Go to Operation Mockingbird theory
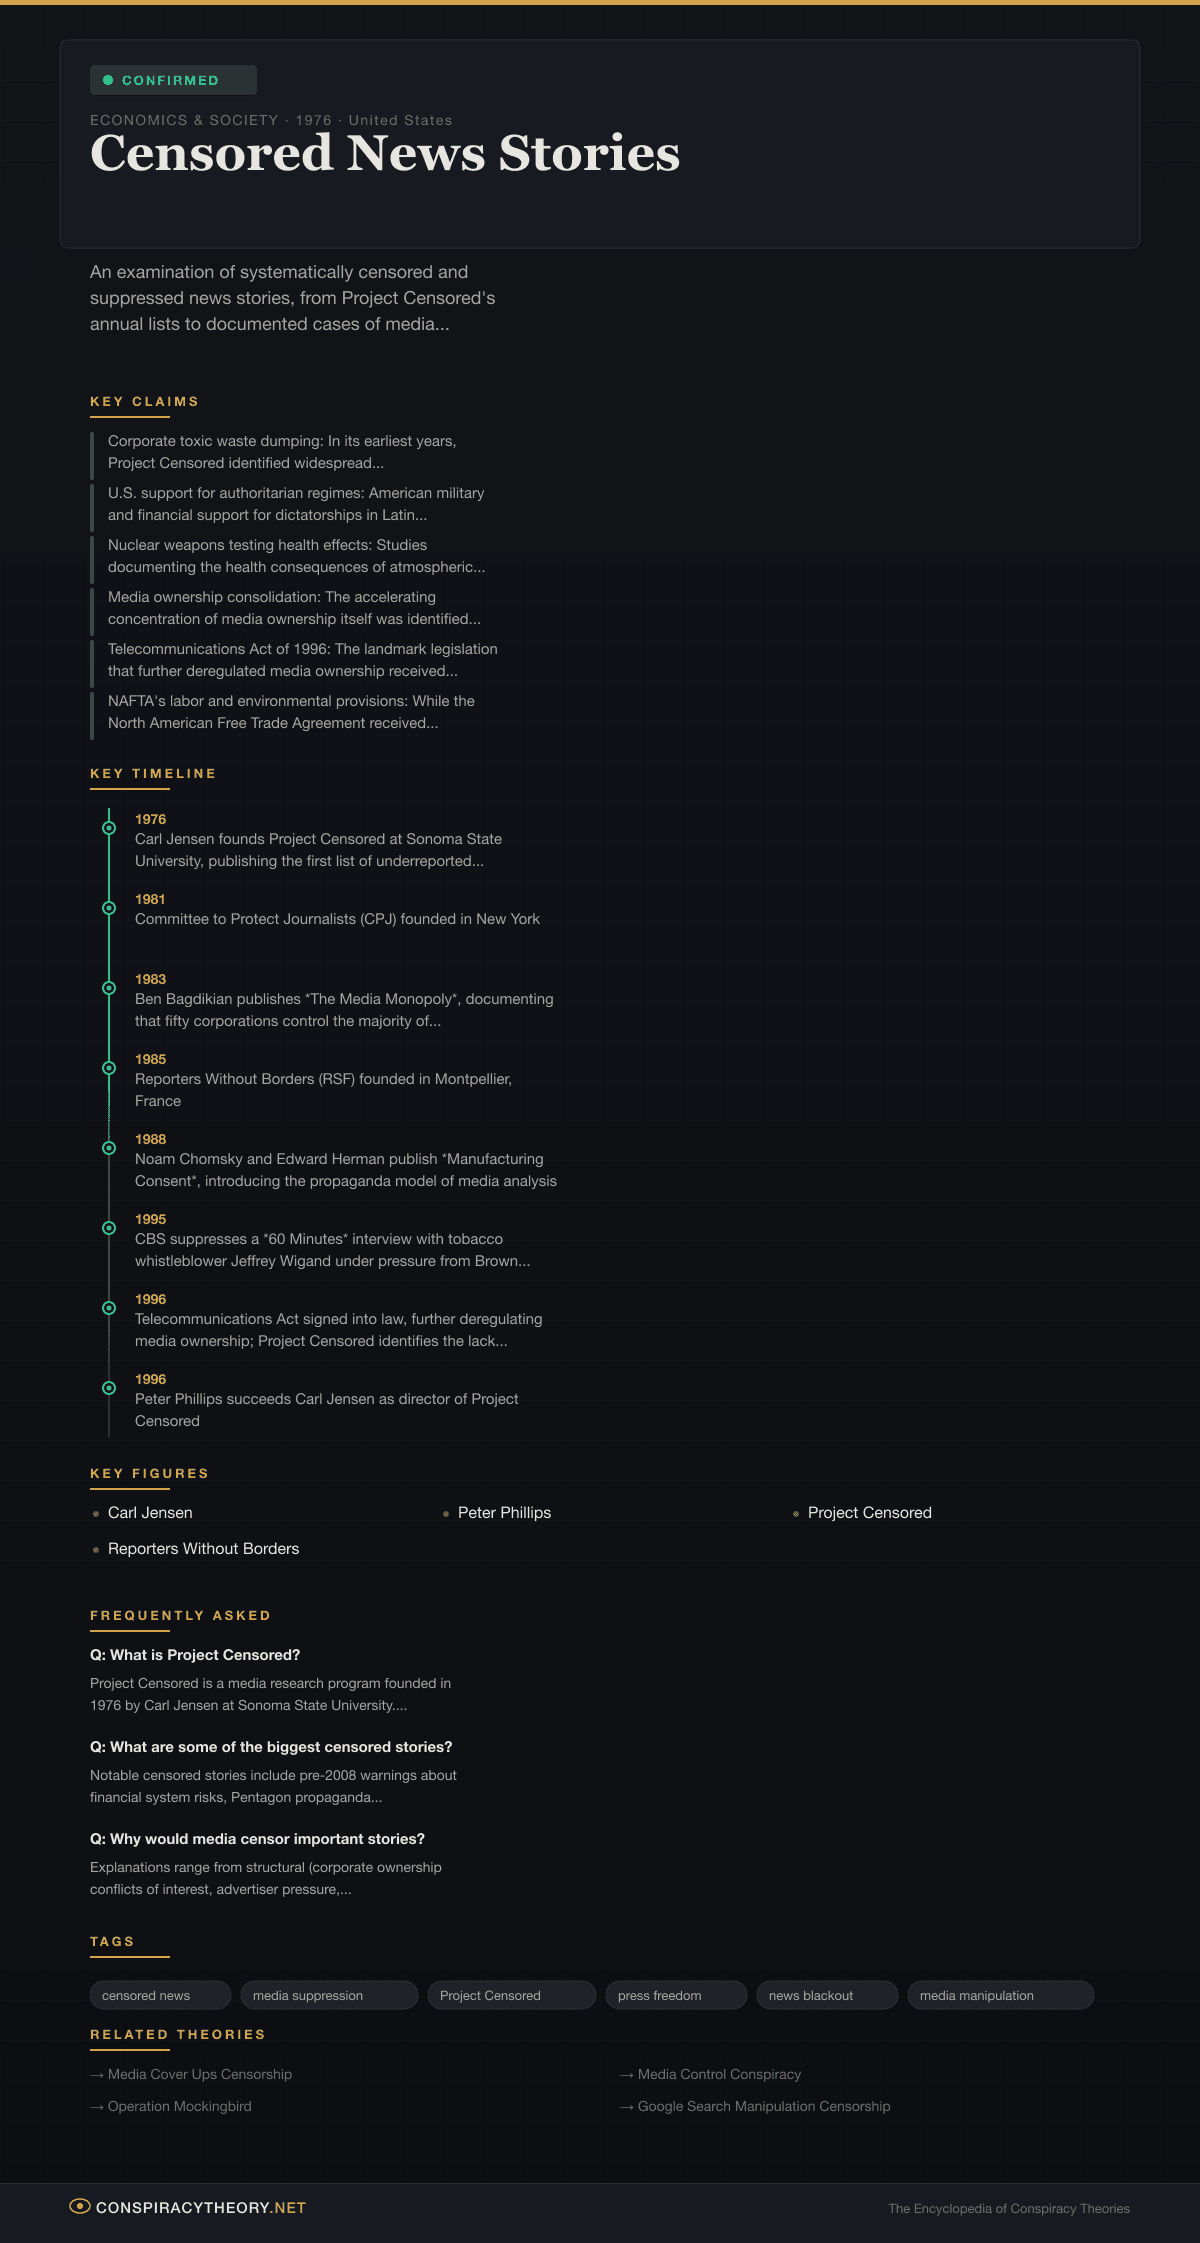 (180, 2106)
